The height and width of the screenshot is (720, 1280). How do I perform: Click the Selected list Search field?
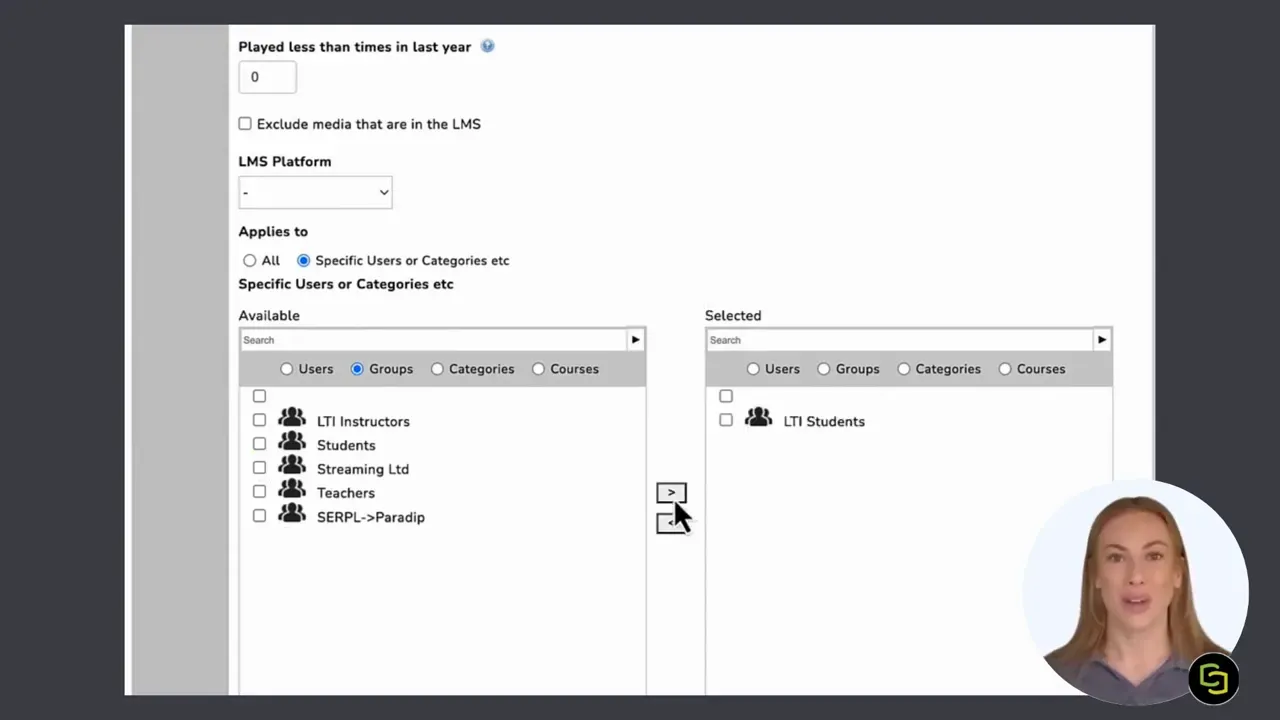[x=900, y=340]
